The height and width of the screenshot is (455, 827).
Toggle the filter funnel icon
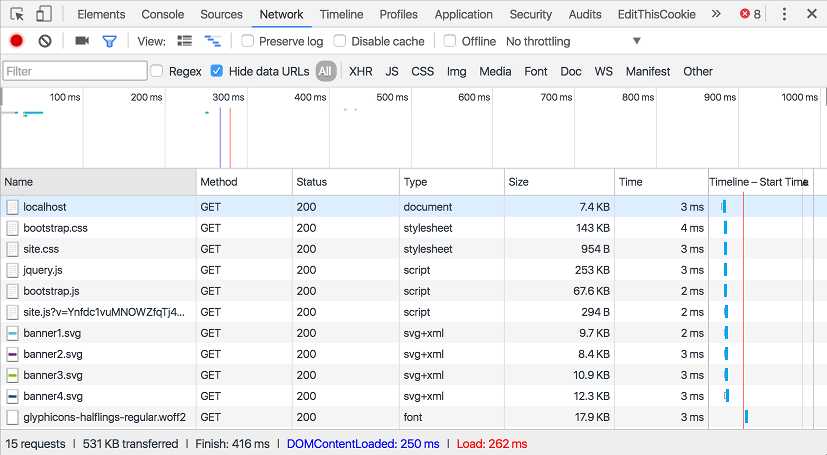pos(109,41)
